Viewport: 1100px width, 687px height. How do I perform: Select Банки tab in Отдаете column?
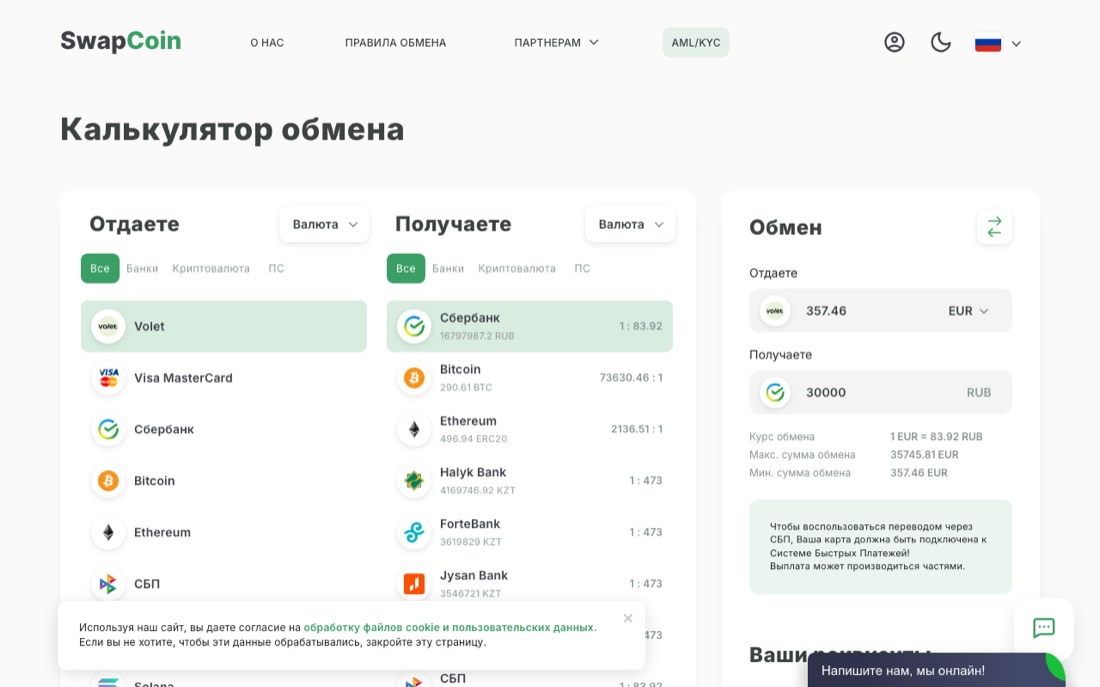click(x=142, y=268)
